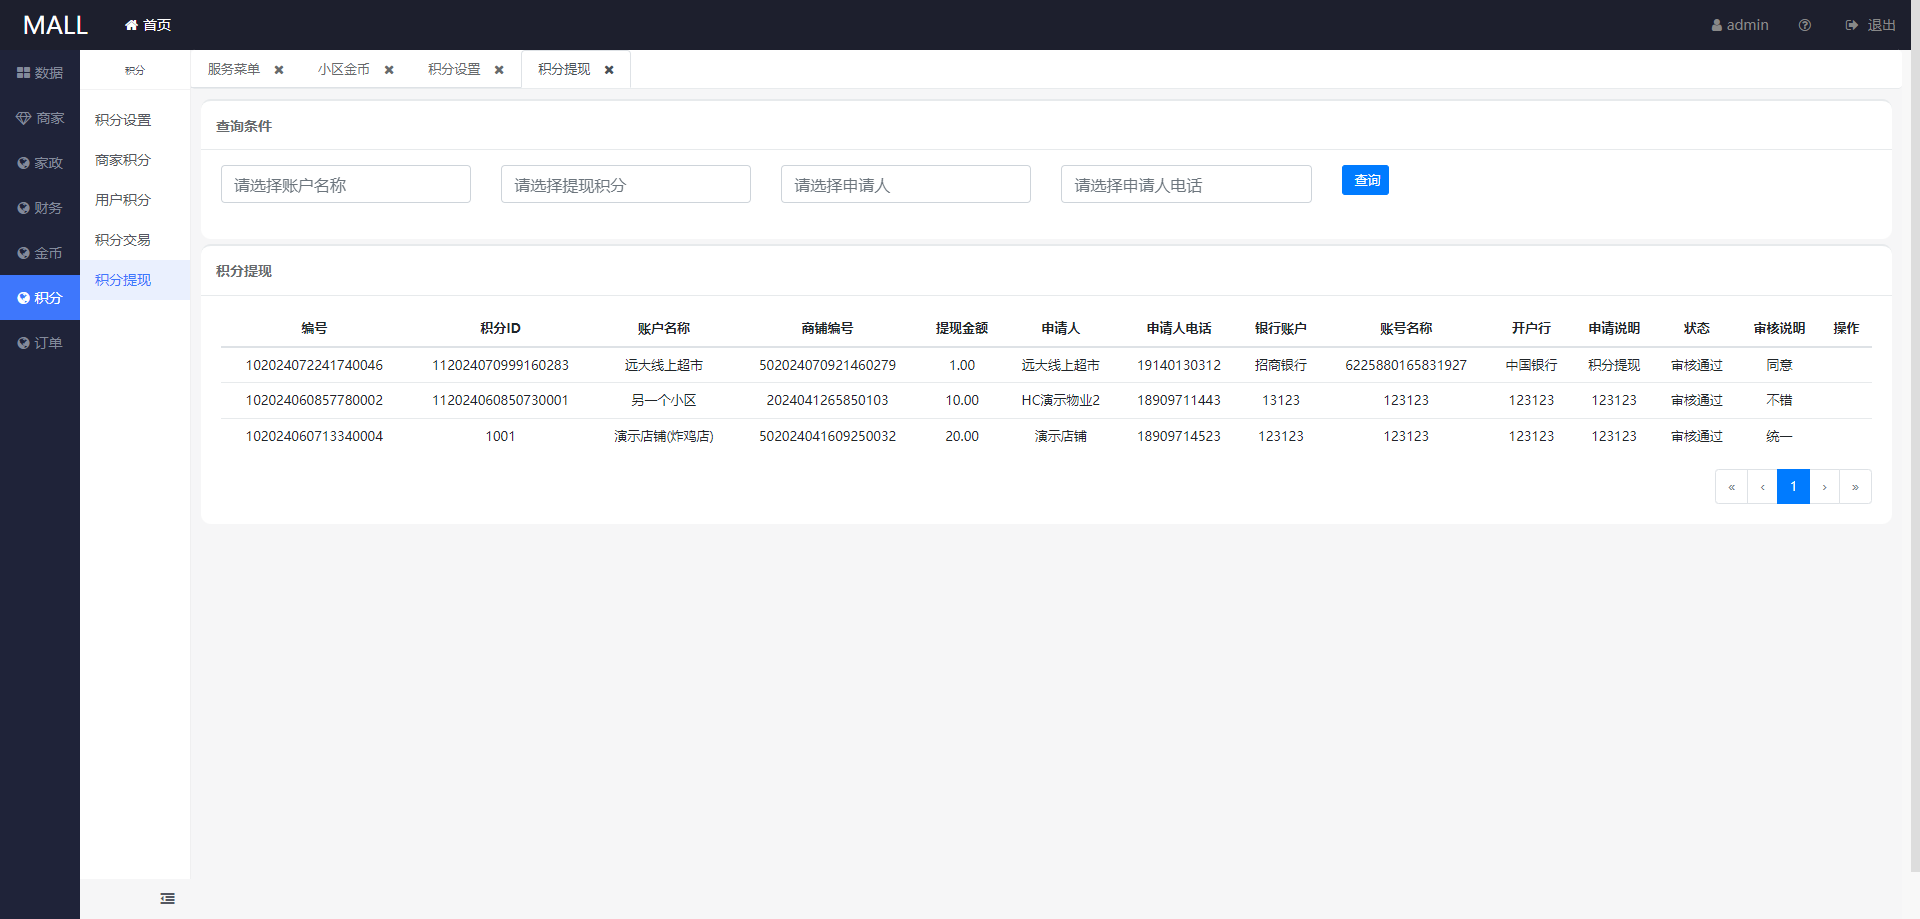Close the 积分提现 tab
This screenshot has width=1920, height=919.
[x=609, y=70]
